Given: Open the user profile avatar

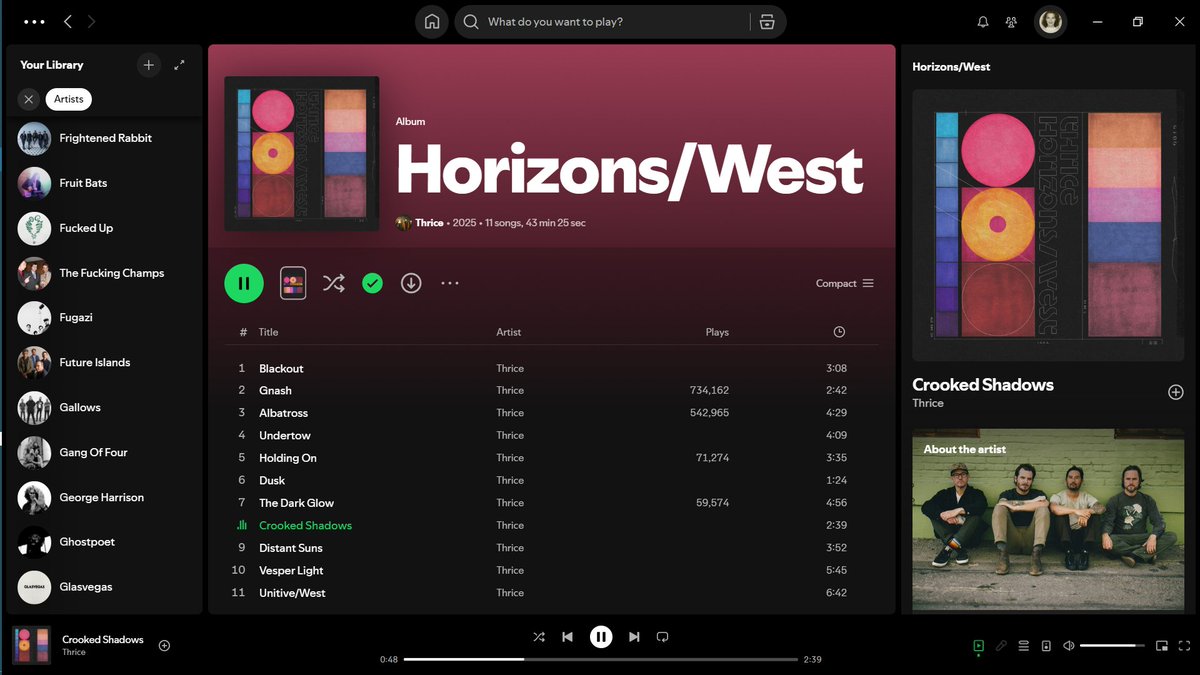Looking at the screenshot, I should [x=1050, y=22].
